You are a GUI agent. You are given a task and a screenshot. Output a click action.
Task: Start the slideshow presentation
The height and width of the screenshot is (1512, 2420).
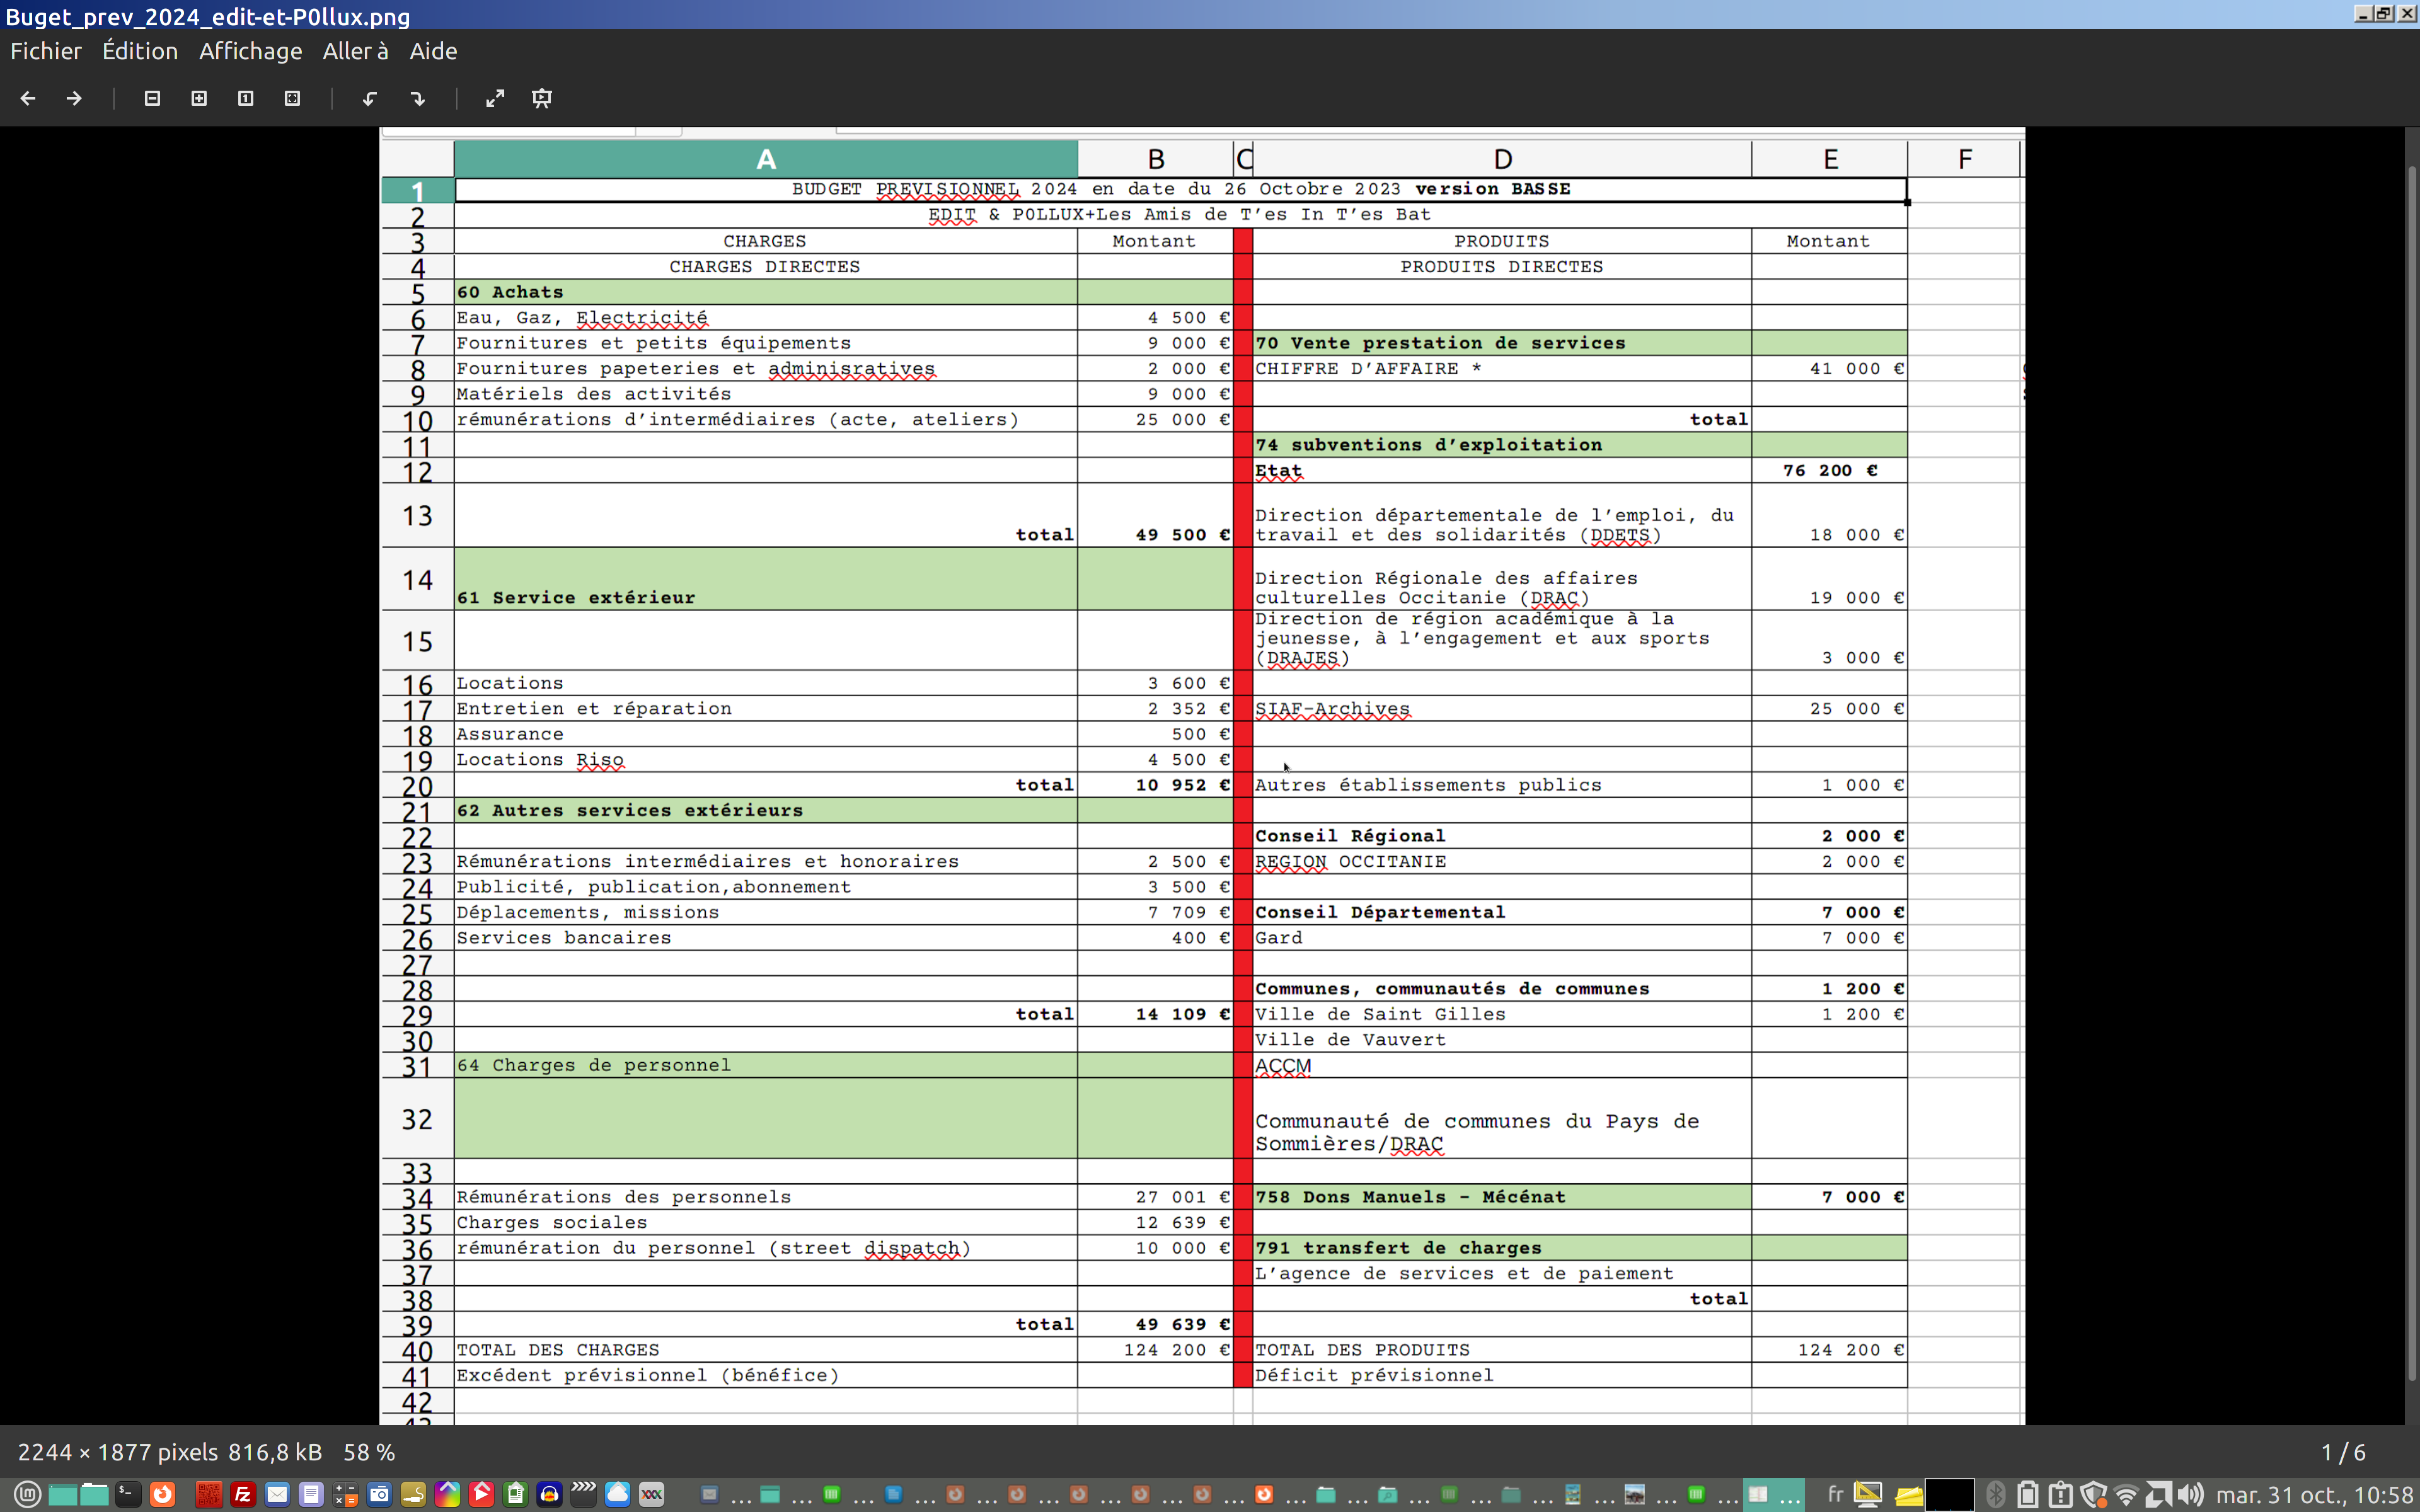(542, 98)
